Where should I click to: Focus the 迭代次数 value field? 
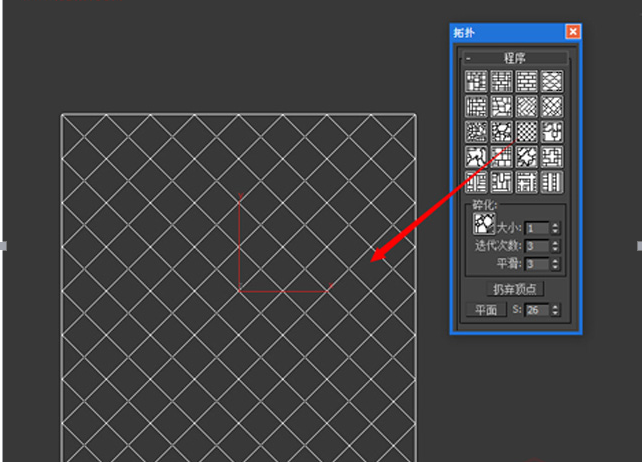(537, 246)
